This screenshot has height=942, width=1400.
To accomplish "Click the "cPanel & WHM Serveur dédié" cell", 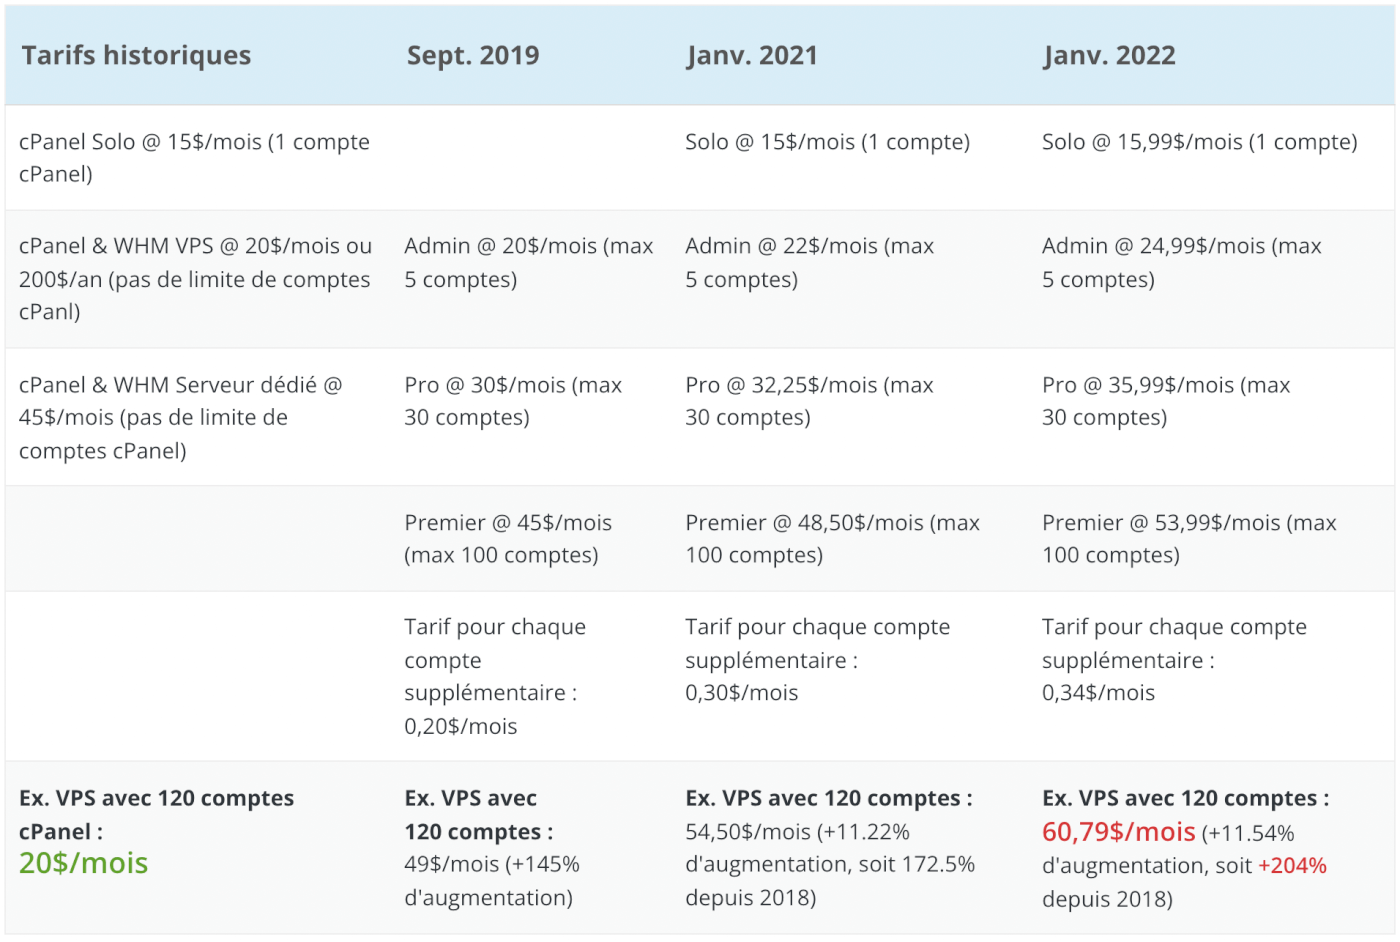I will click(180, 418).
